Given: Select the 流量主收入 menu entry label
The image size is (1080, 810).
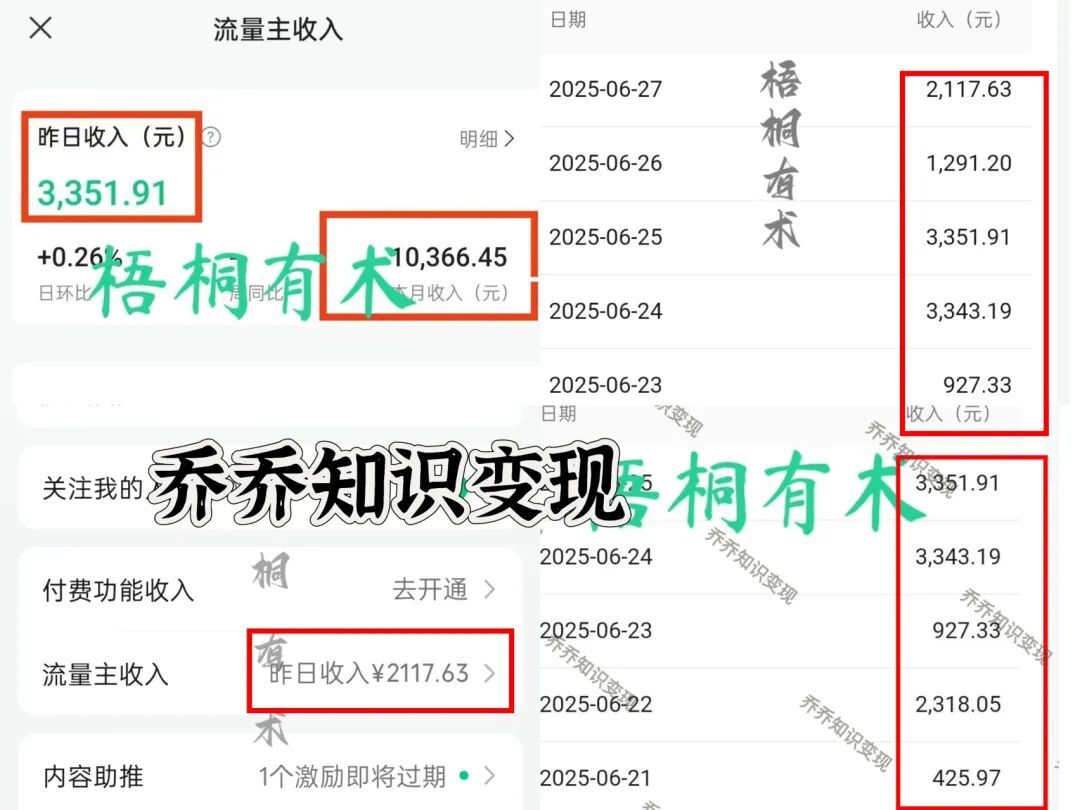Looking at the screenshot, I should point(105,675).
